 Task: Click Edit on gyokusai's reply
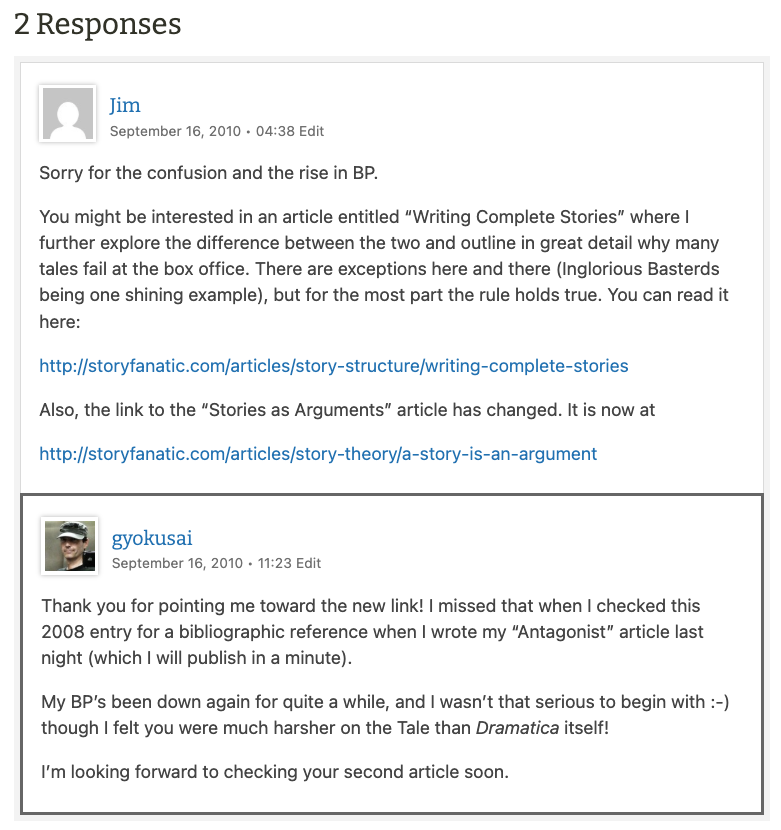[309, 563]
